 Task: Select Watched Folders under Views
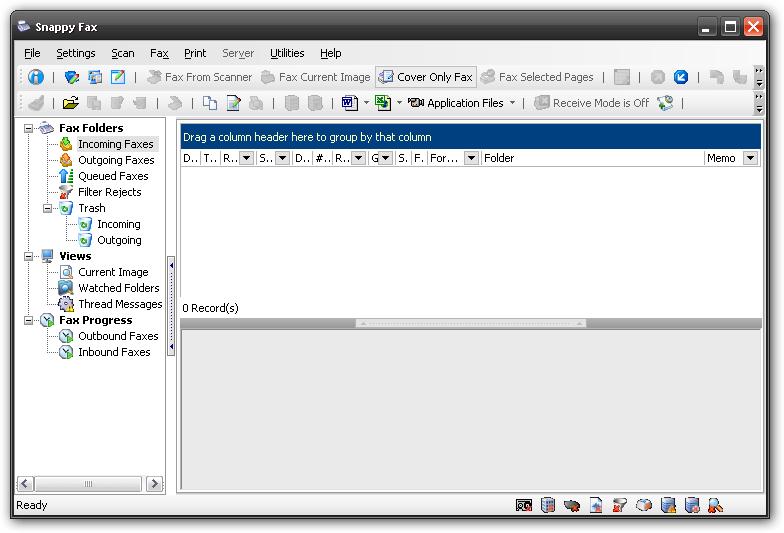[118, 288]
